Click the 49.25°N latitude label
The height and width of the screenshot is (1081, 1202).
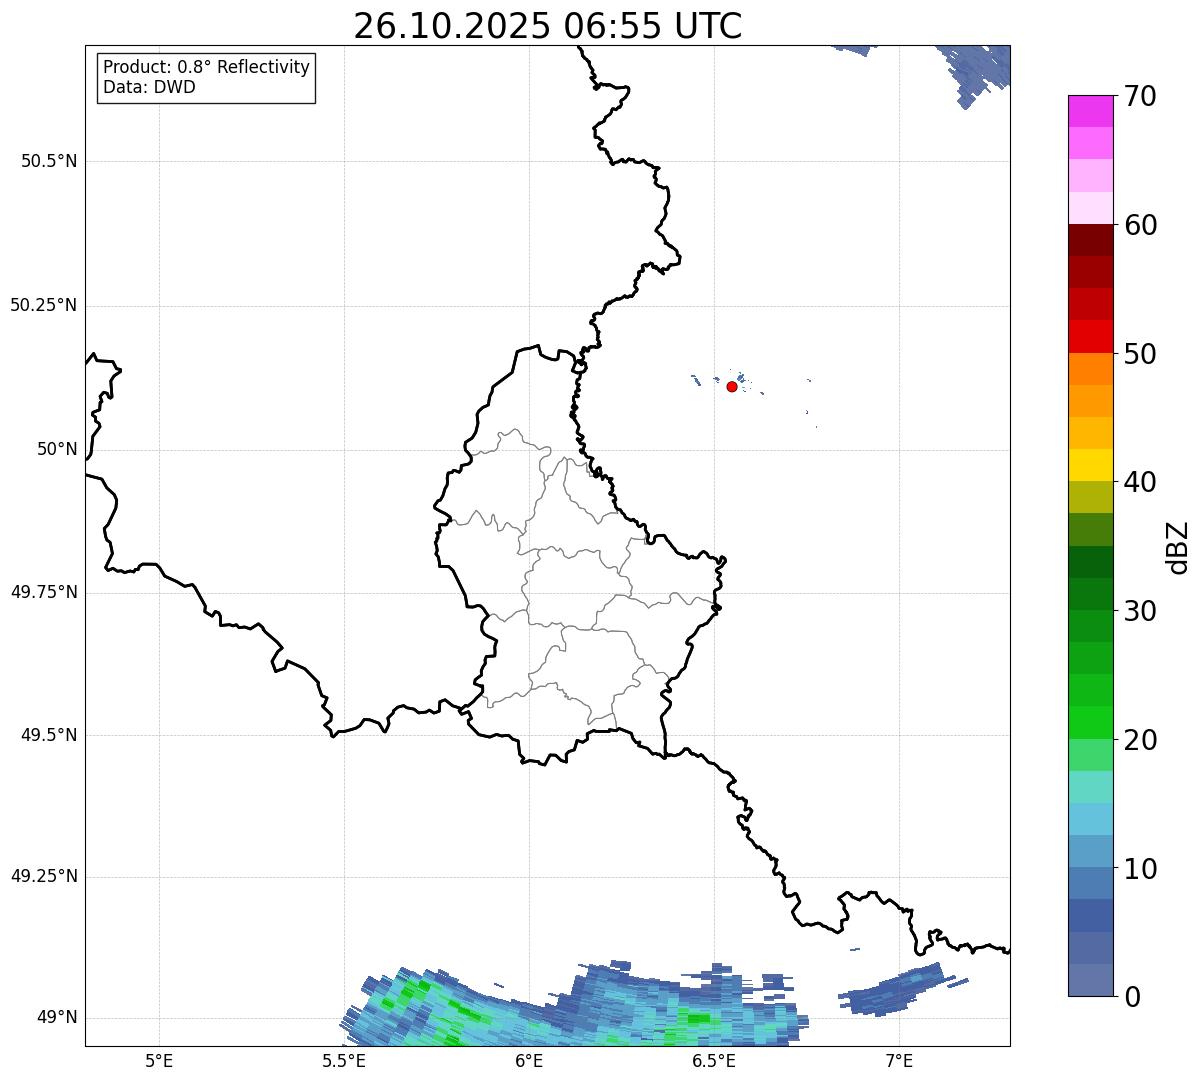pos(43,876)
